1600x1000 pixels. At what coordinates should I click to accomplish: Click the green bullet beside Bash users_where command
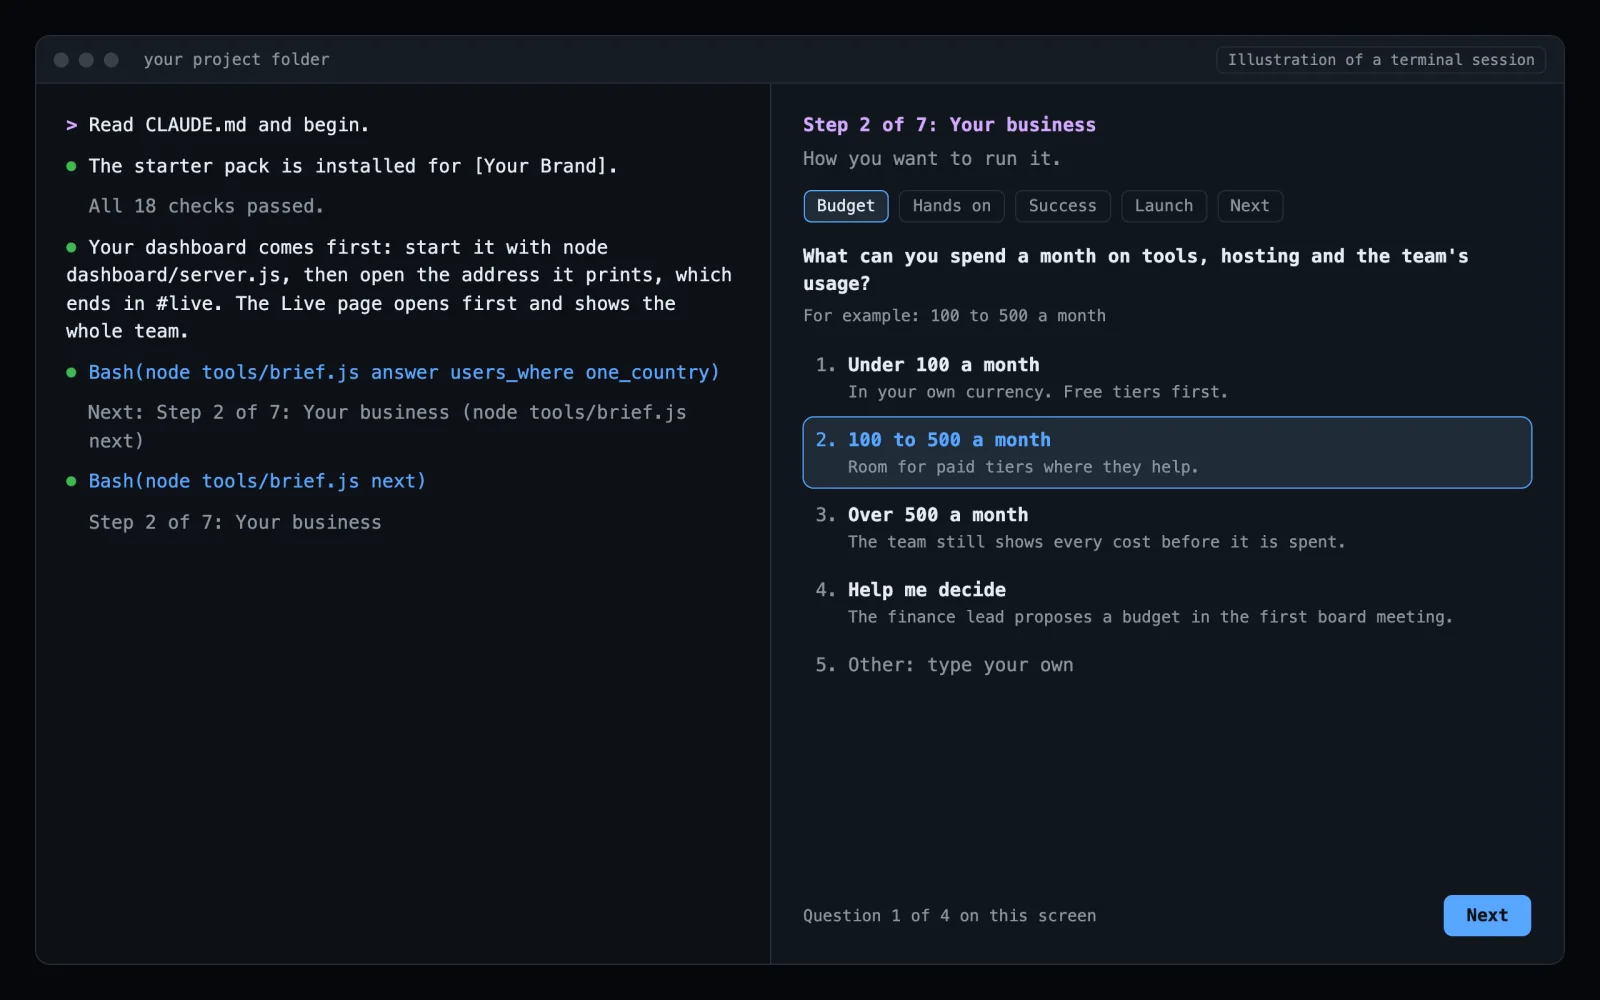(x=71, y=372)
